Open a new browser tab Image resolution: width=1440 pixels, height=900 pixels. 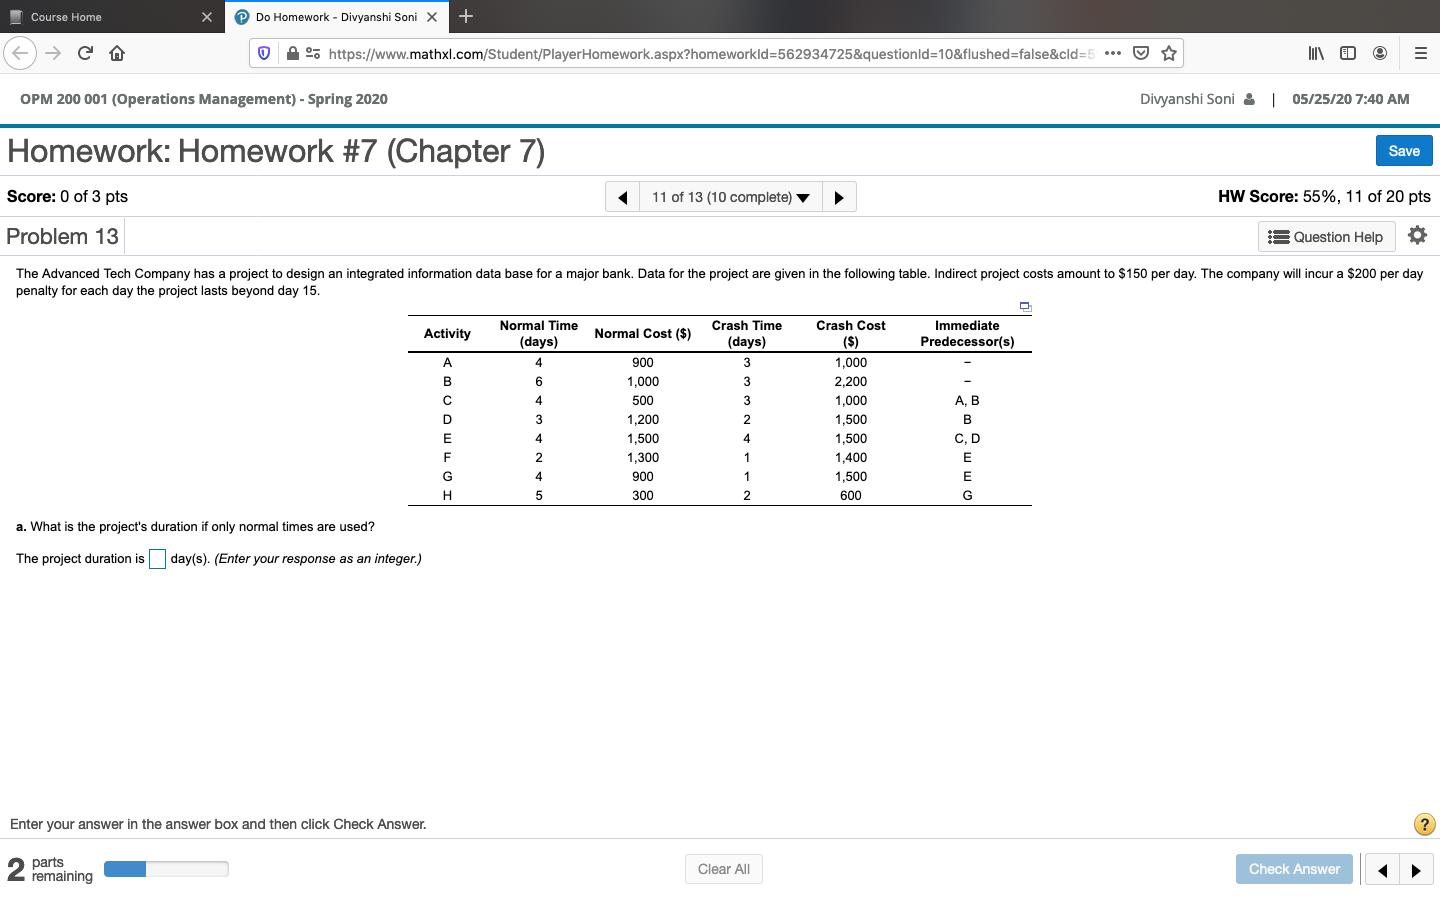pos(466,16)
